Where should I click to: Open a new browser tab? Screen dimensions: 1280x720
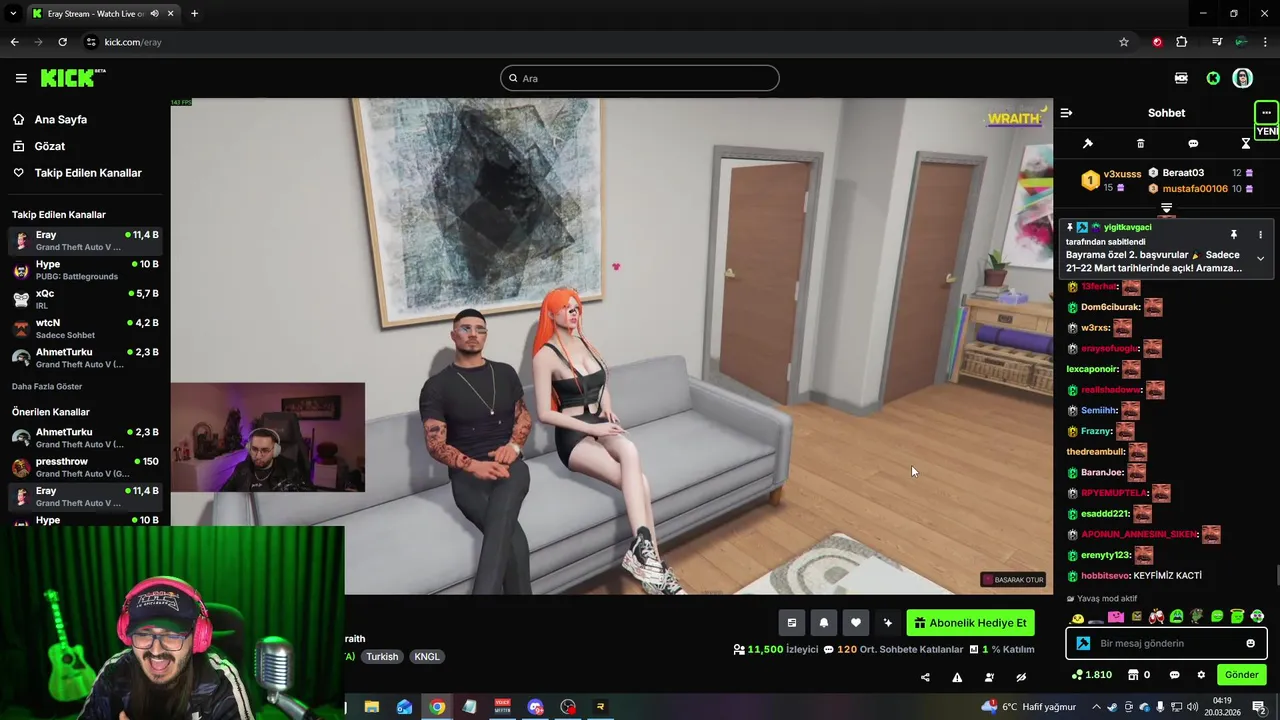point(194,14)
